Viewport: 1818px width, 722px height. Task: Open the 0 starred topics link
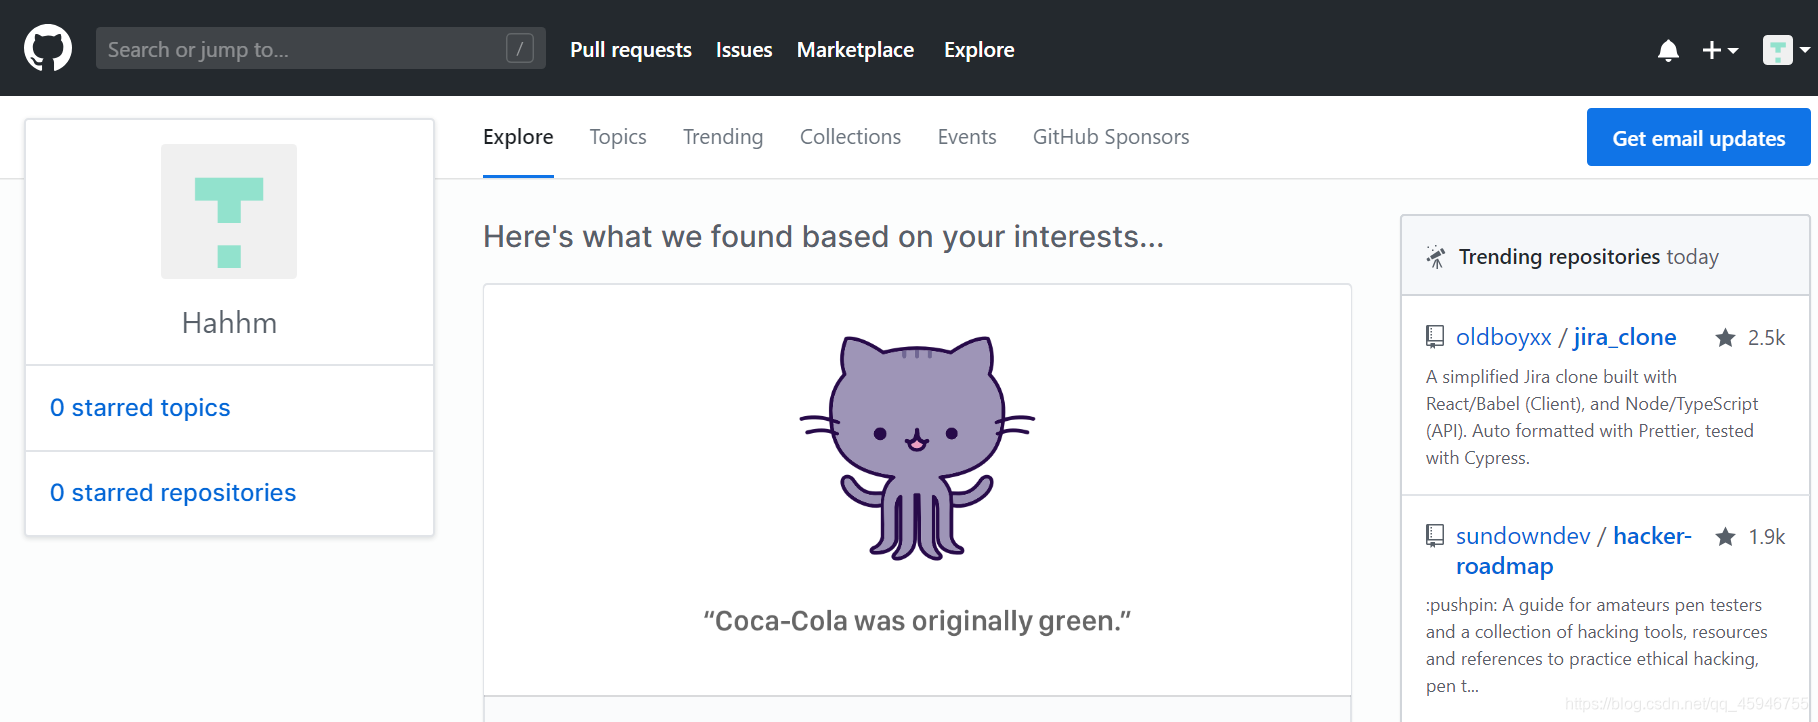click(x=140, y=408)
